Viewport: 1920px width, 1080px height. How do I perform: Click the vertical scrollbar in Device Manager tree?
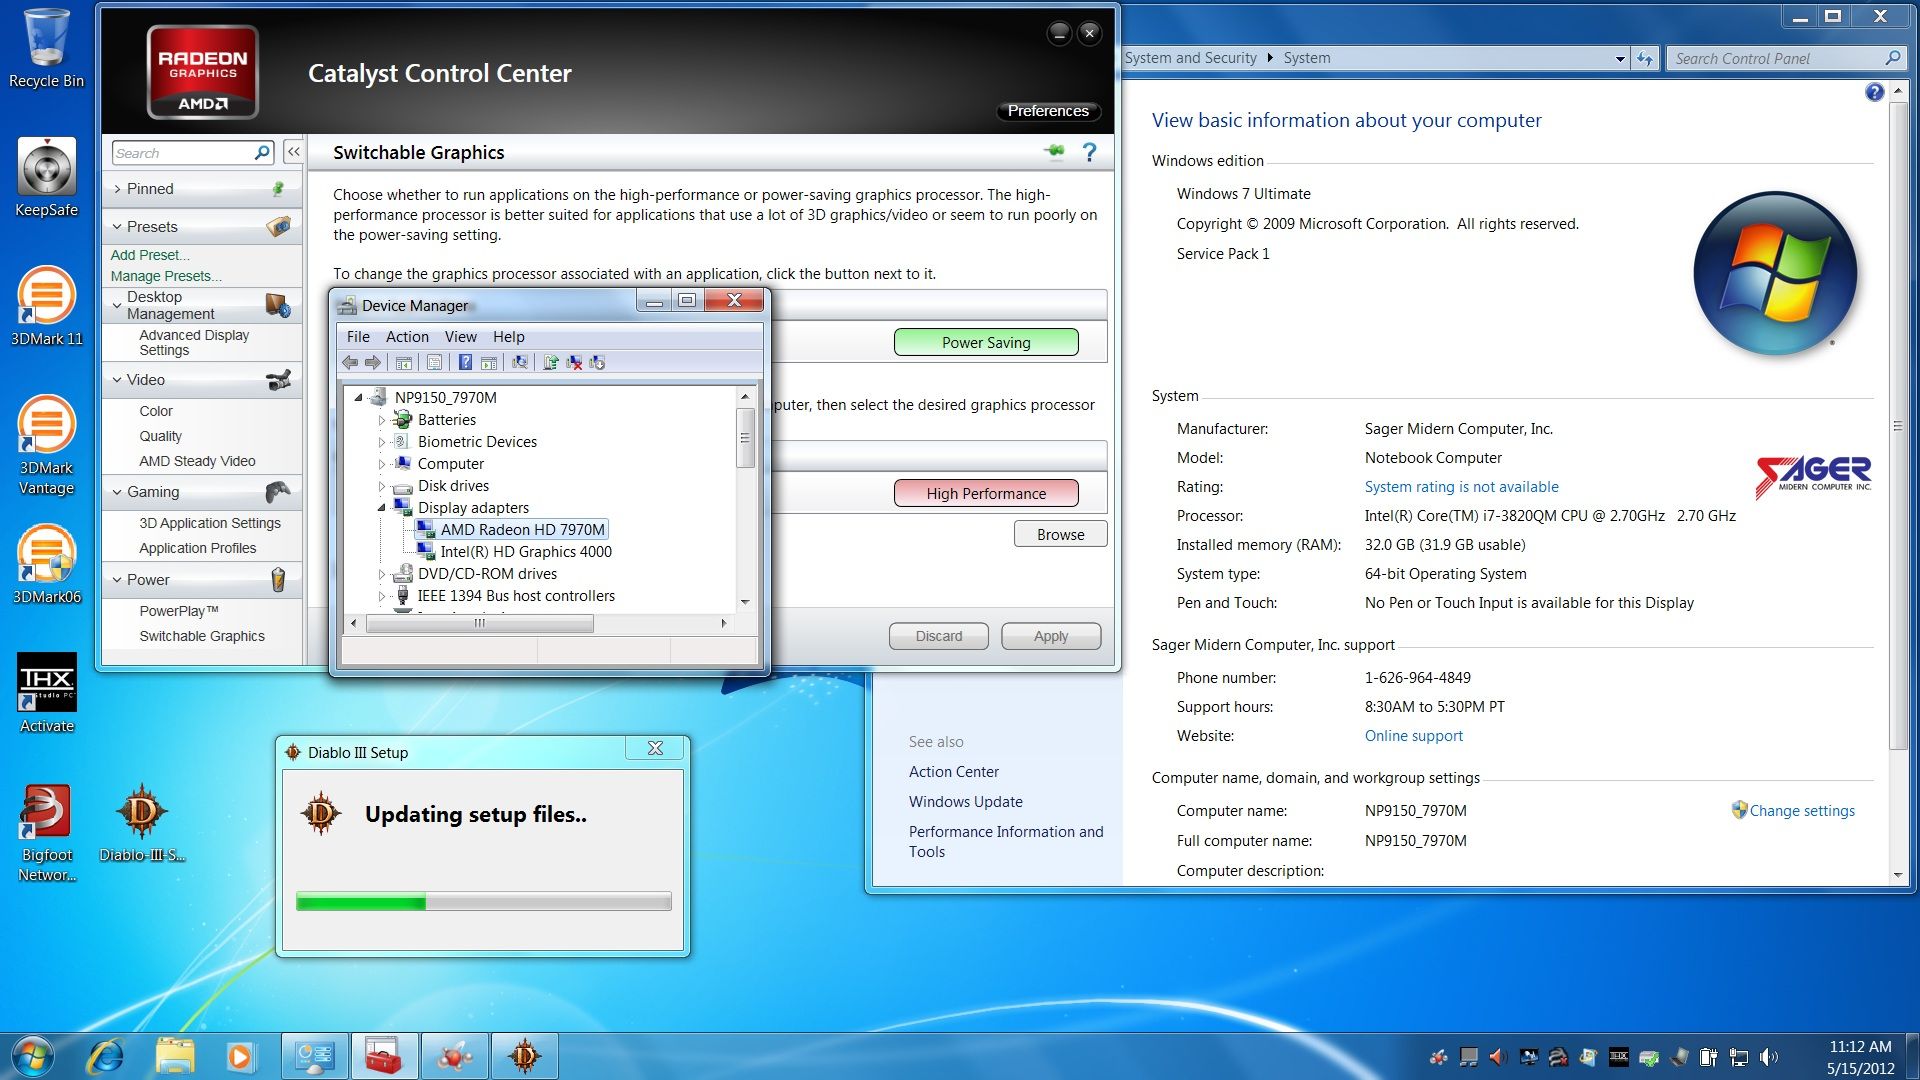tap(745, 499)
